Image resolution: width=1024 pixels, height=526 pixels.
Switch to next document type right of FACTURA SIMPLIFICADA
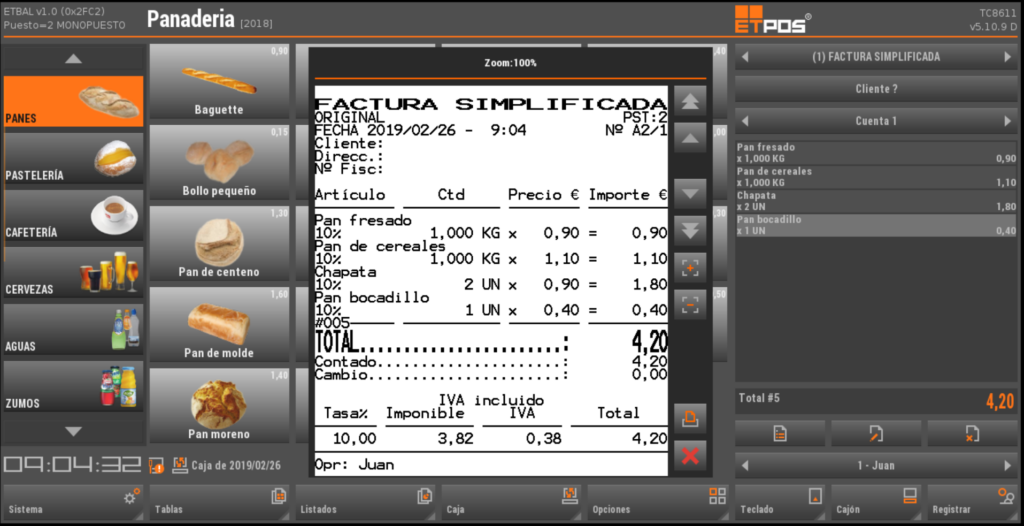point(1008,58)
